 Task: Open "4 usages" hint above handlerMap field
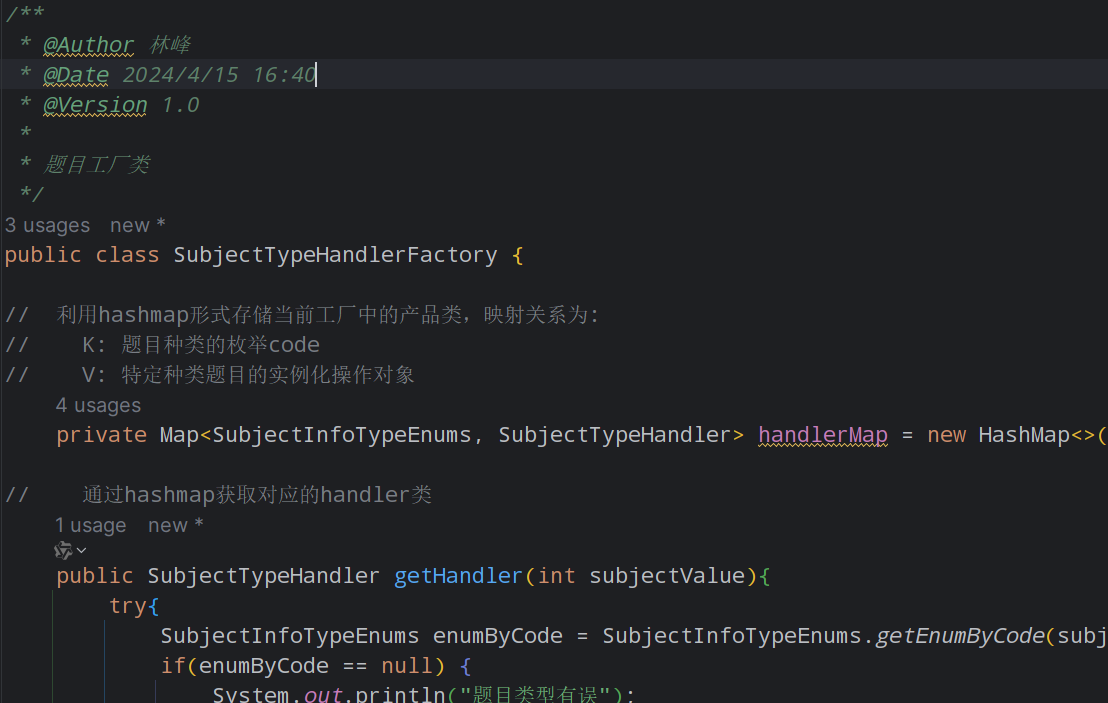click(x=98, y=405)
